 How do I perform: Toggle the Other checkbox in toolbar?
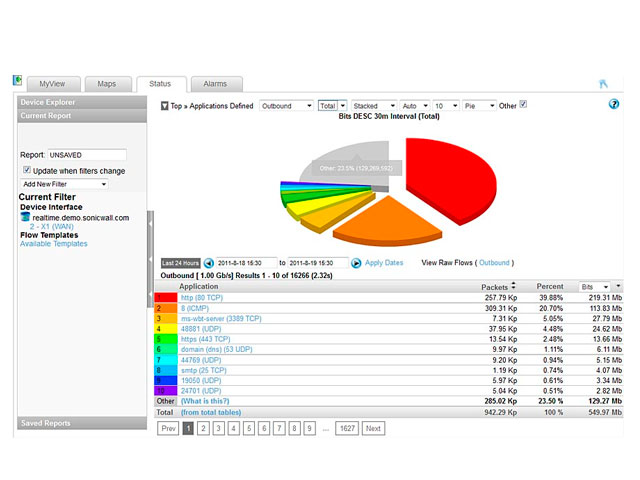pos(523,104)
